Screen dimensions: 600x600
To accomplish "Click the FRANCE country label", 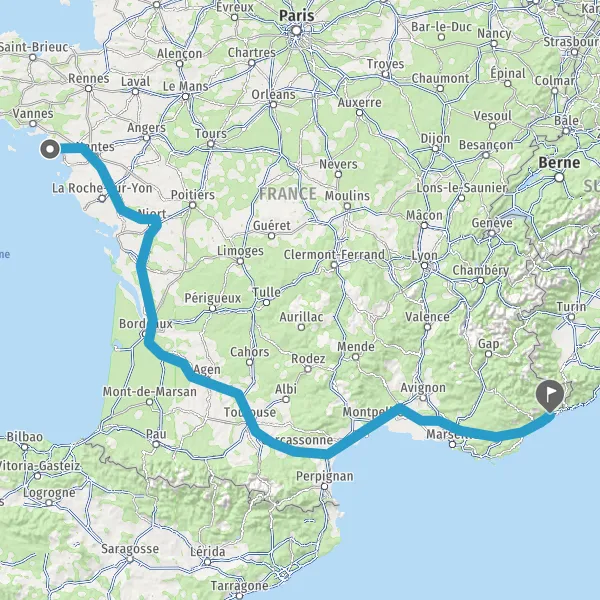I will point(288,194).
